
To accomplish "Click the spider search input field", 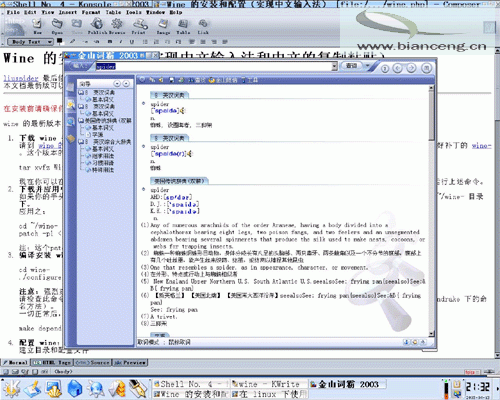I will click(x=214, y=66).
